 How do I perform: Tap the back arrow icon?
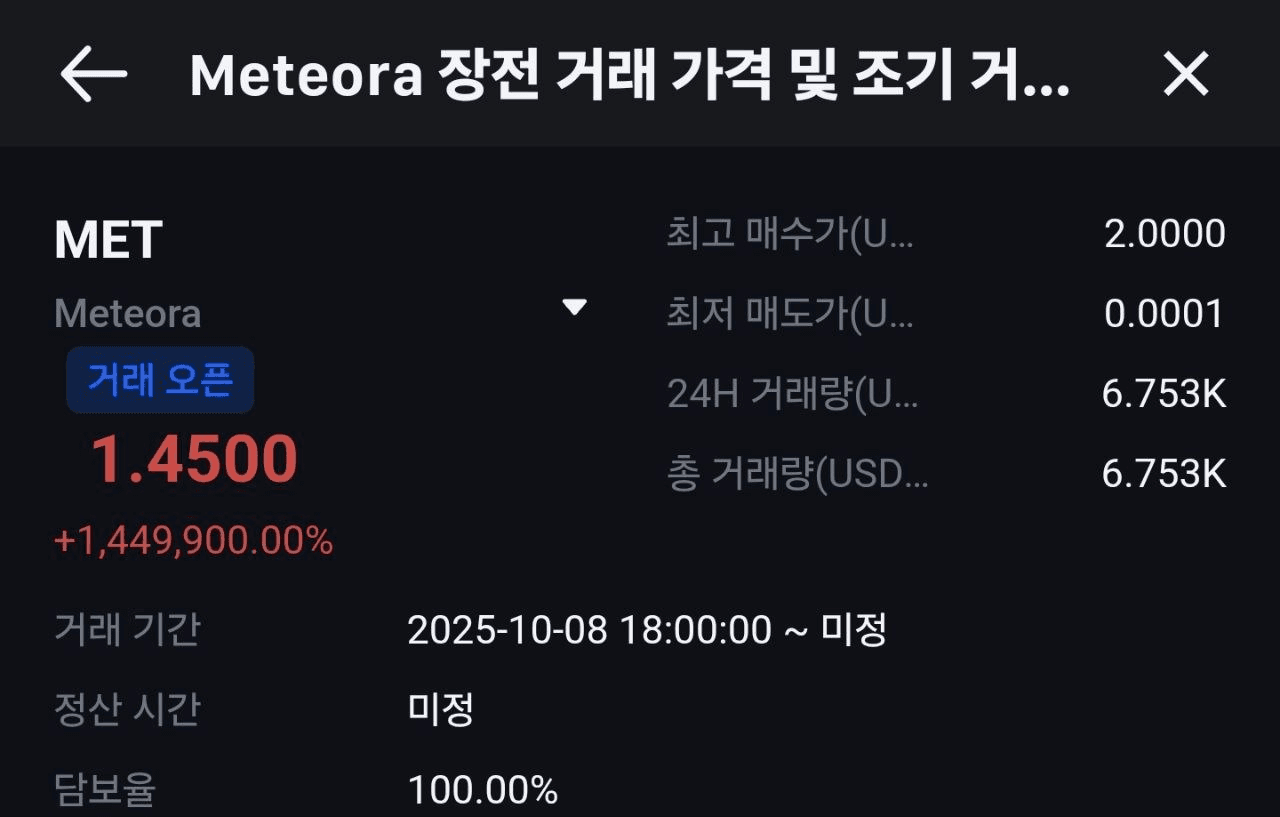click(x=93, y=75)
